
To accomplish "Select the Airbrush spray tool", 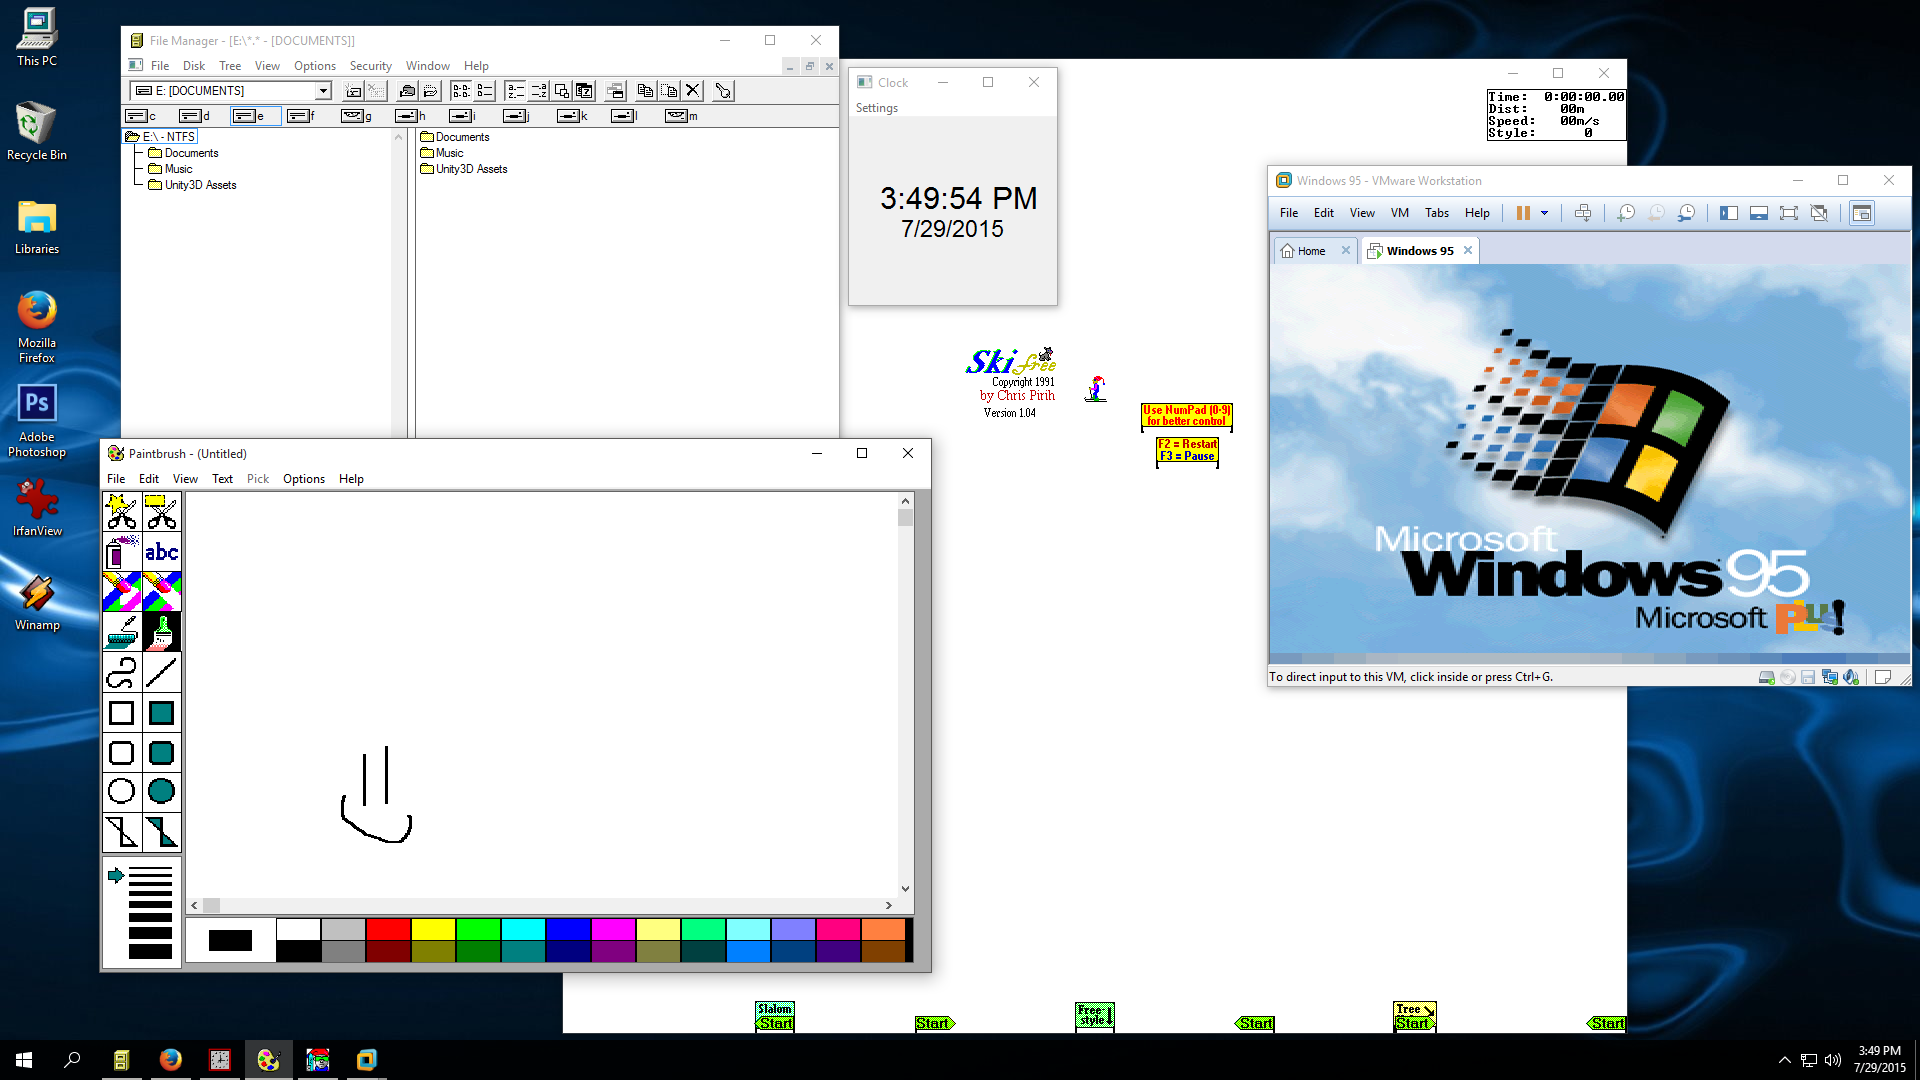I will (x=120, y=553).
